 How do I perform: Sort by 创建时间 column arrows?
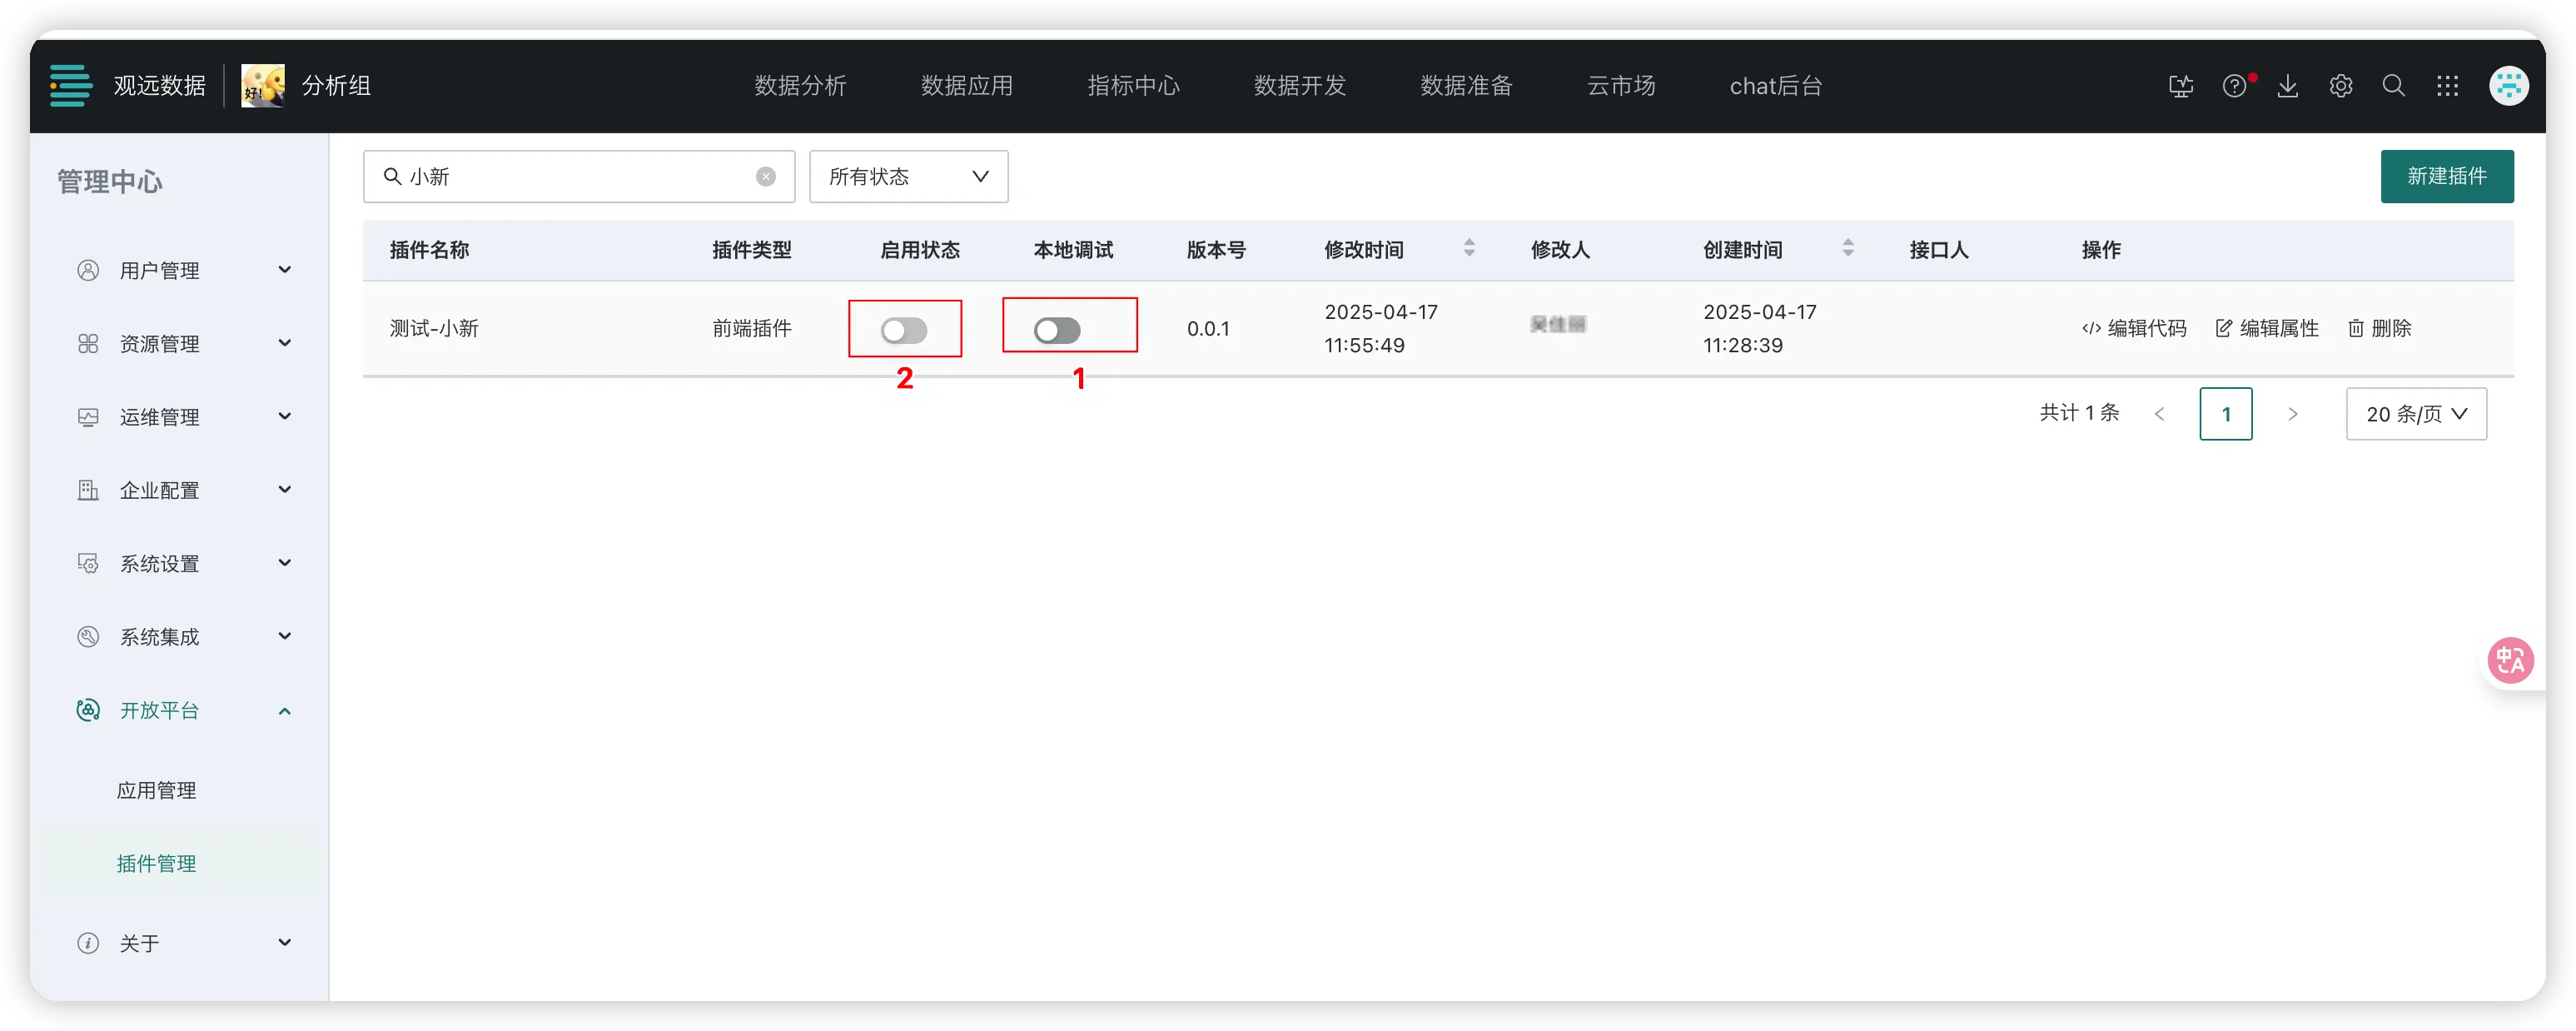[x=1848, y=248]
